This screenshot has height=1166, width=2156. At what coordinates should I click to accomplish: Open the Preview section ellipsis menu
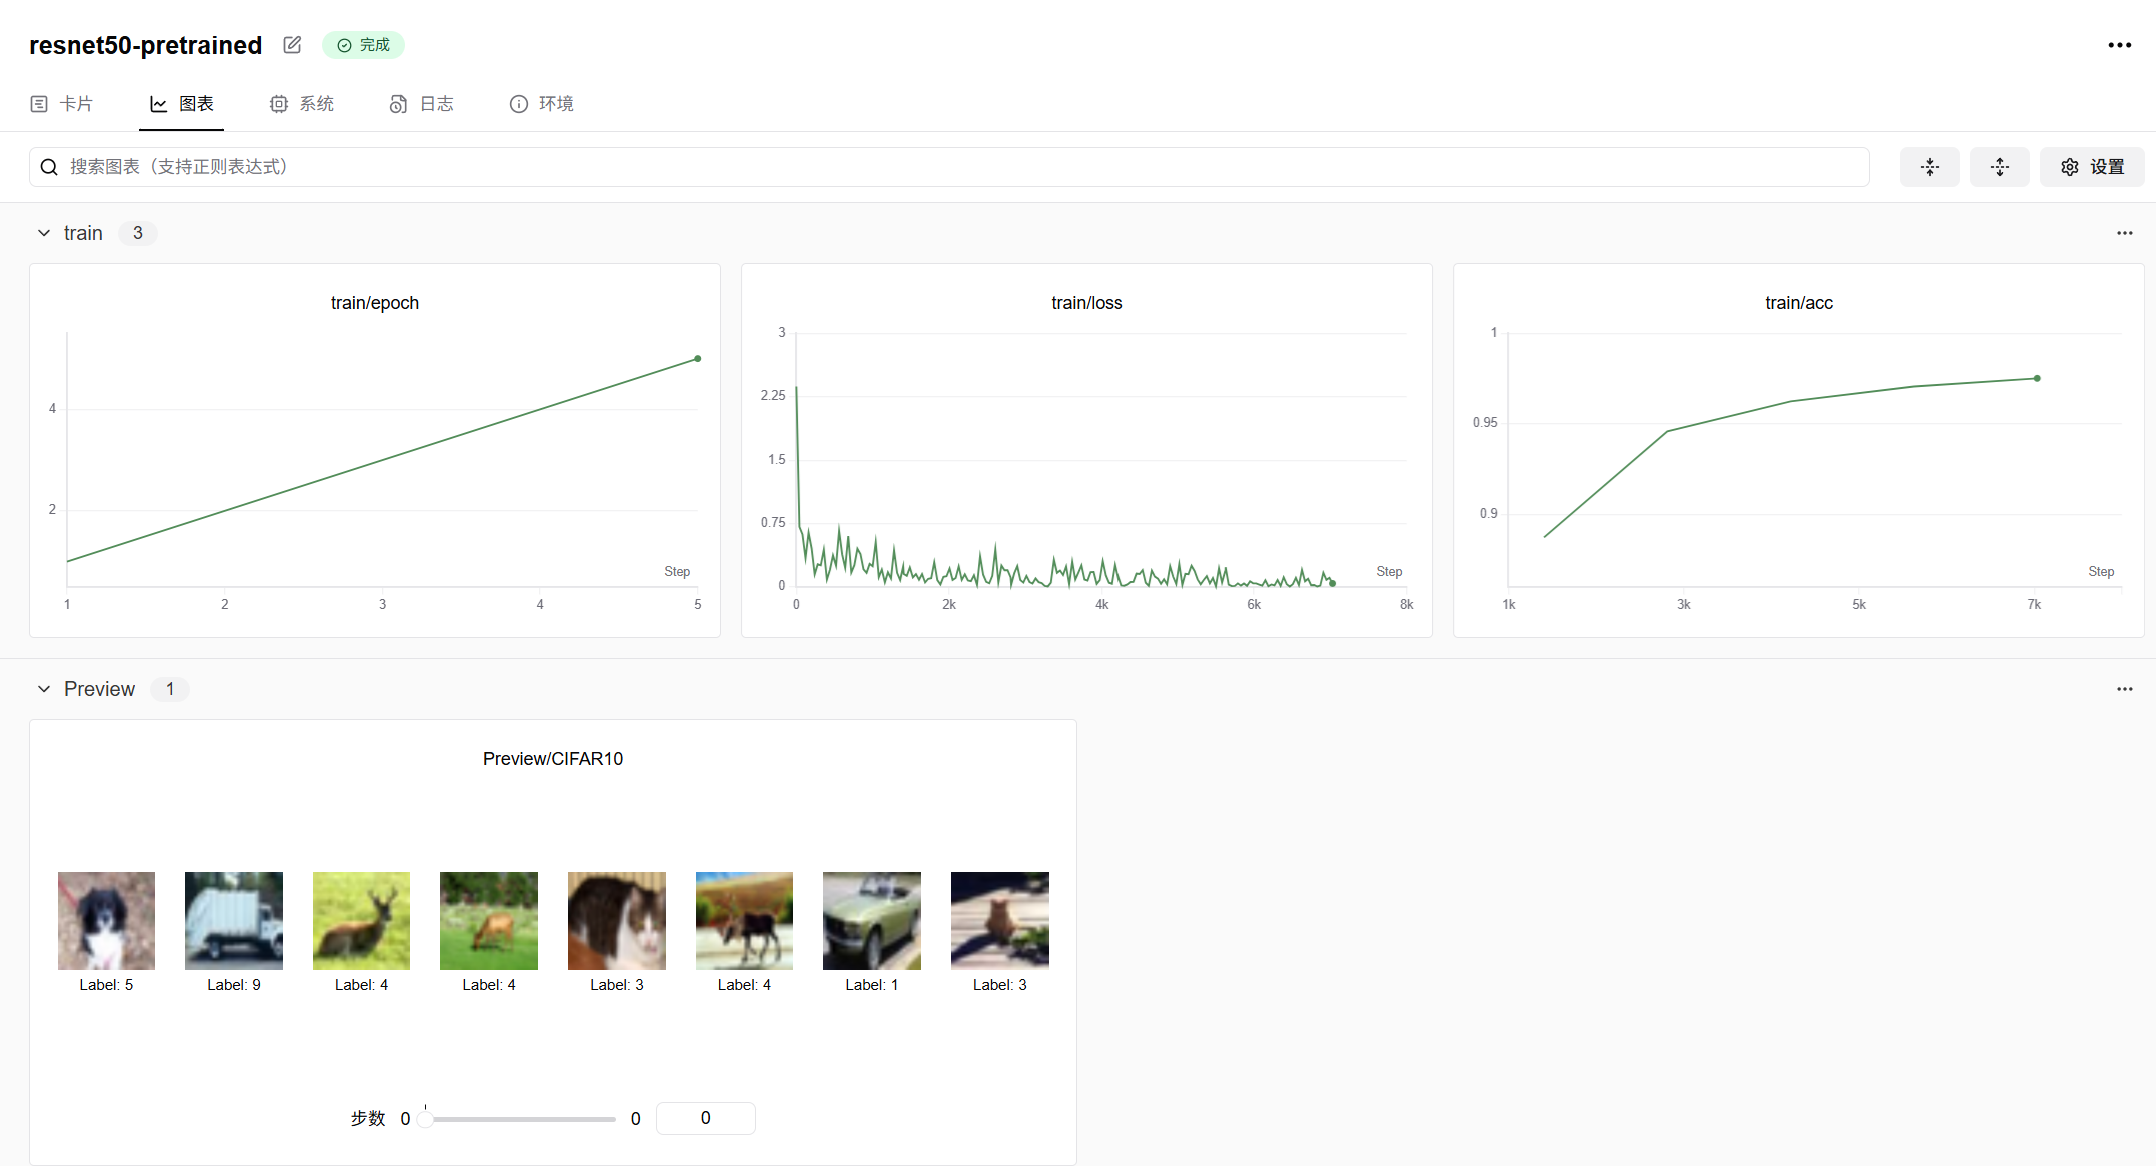(2124, 689)
